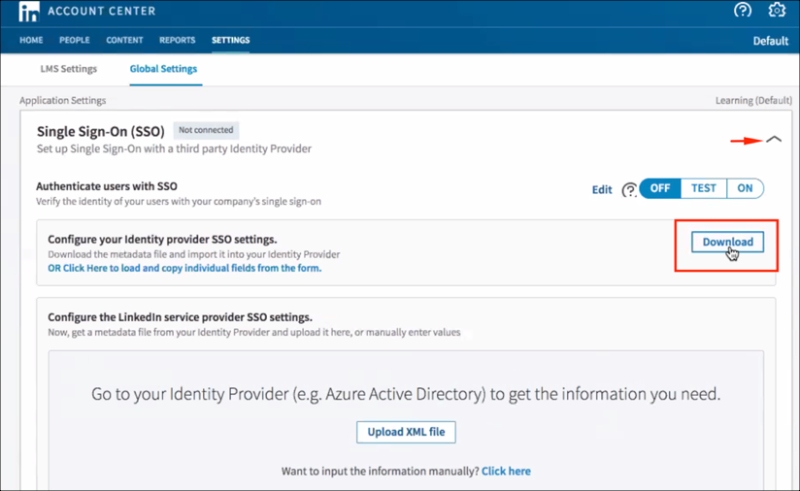Screen dimensions: 800x491
Task: Open the Home menu item
Action: pyautogui.click(x=31, y=40)
